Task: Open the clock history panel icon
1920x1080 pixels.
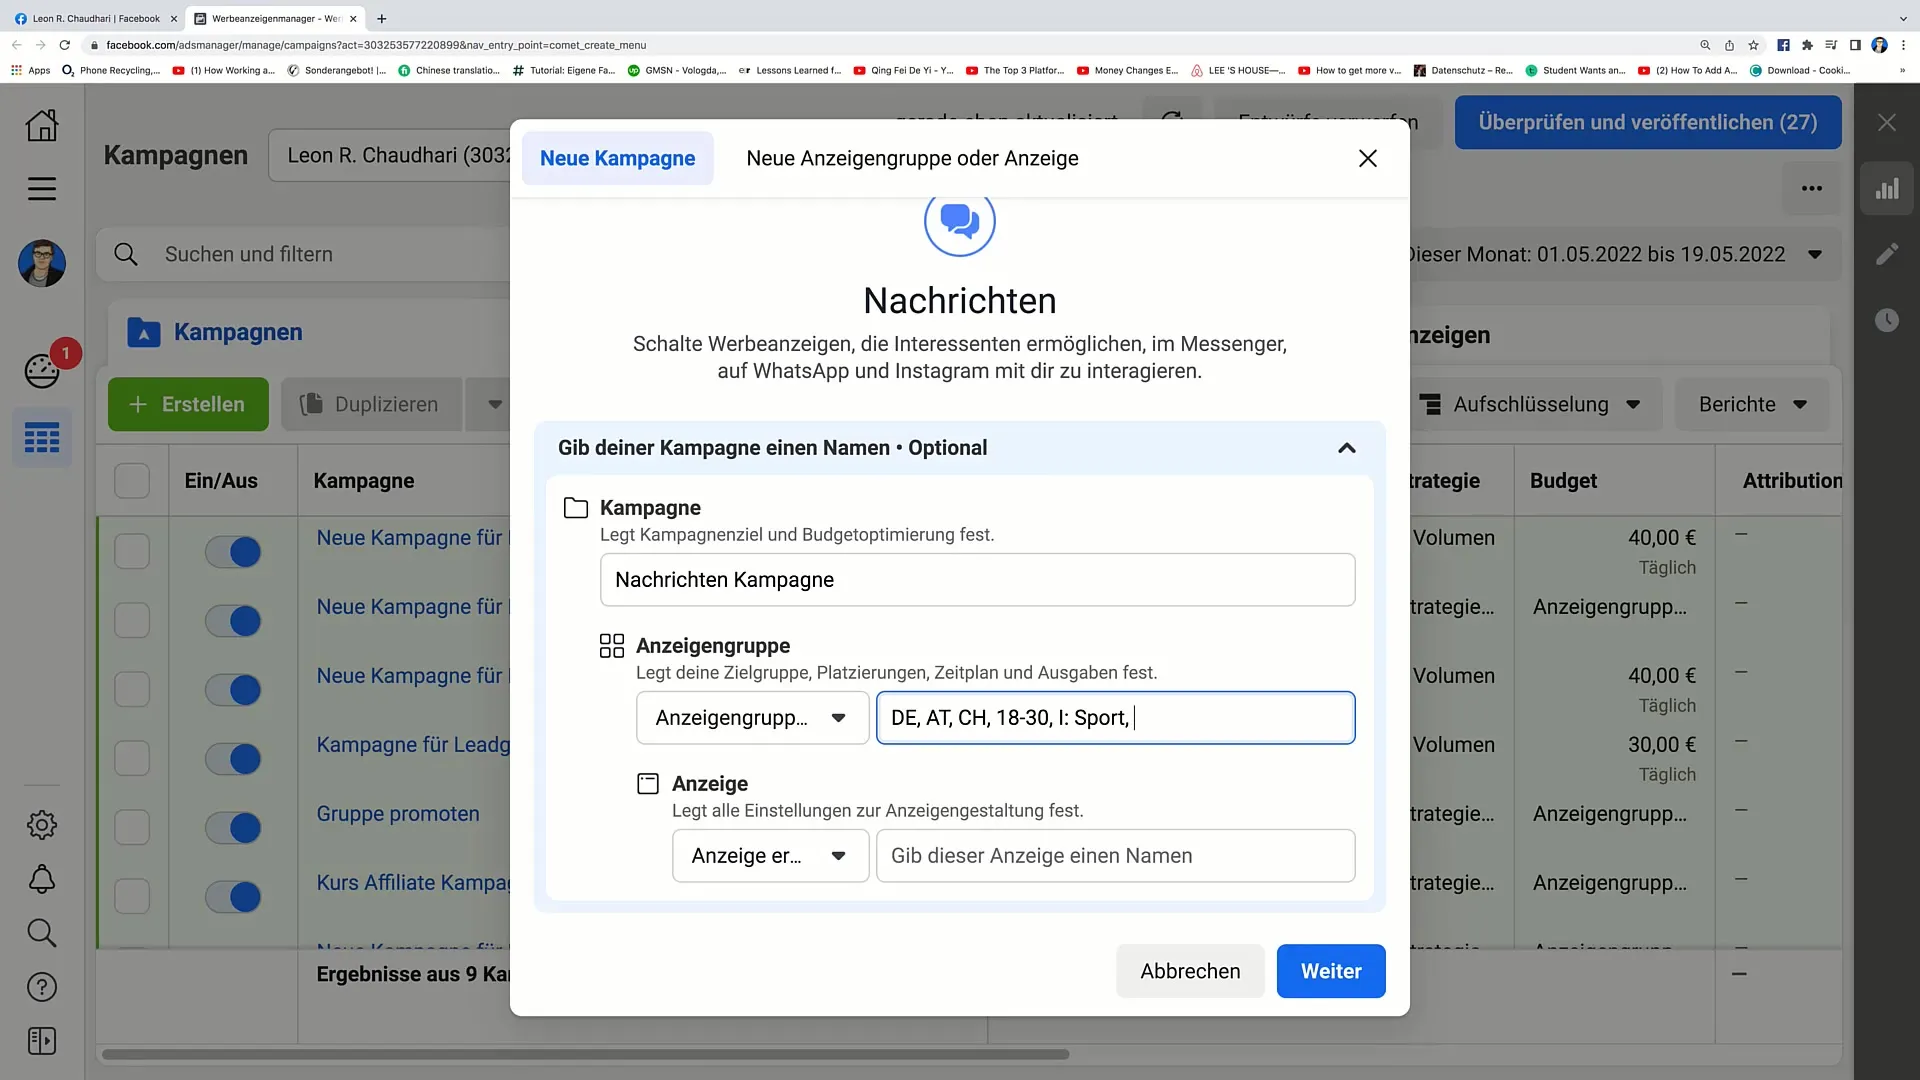Action: click(1887, 320)
